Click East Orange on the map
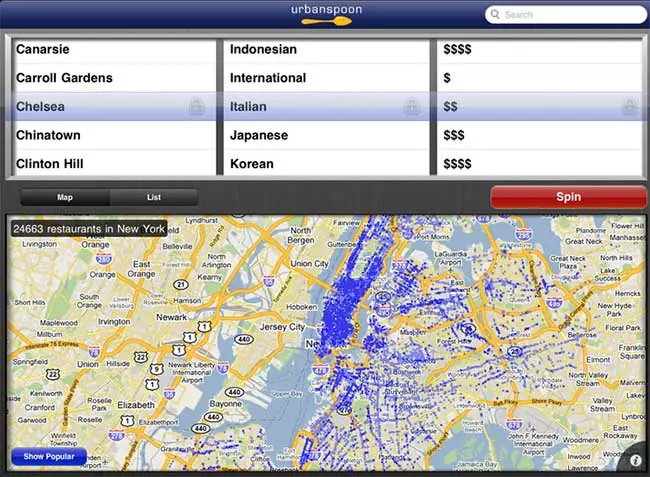Screen dimensions: 650x477 141,269
